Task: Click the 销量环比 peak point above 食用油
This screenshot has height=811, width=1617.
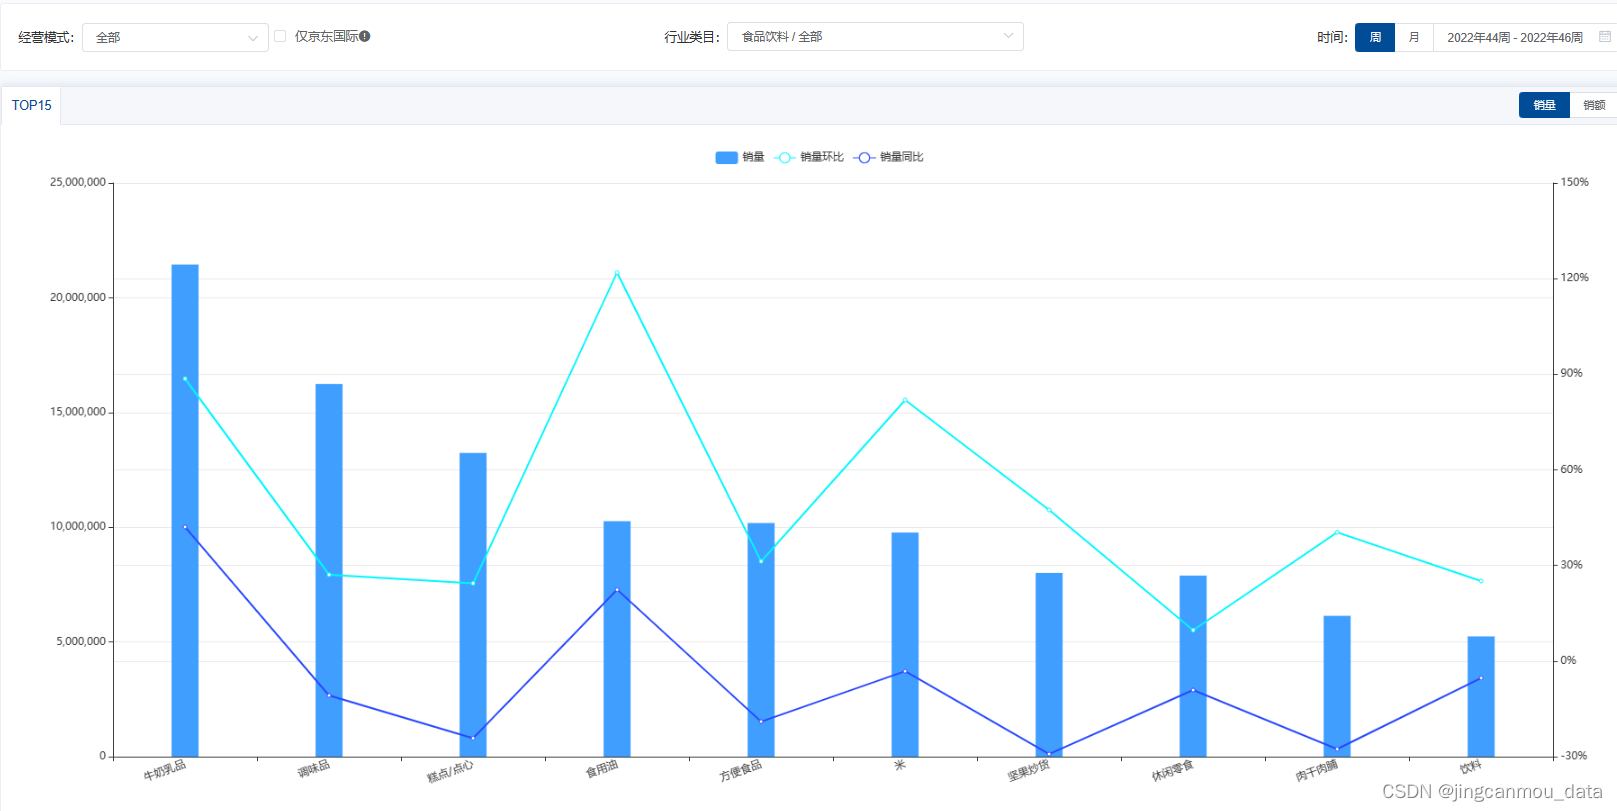Action: (617, 273)
